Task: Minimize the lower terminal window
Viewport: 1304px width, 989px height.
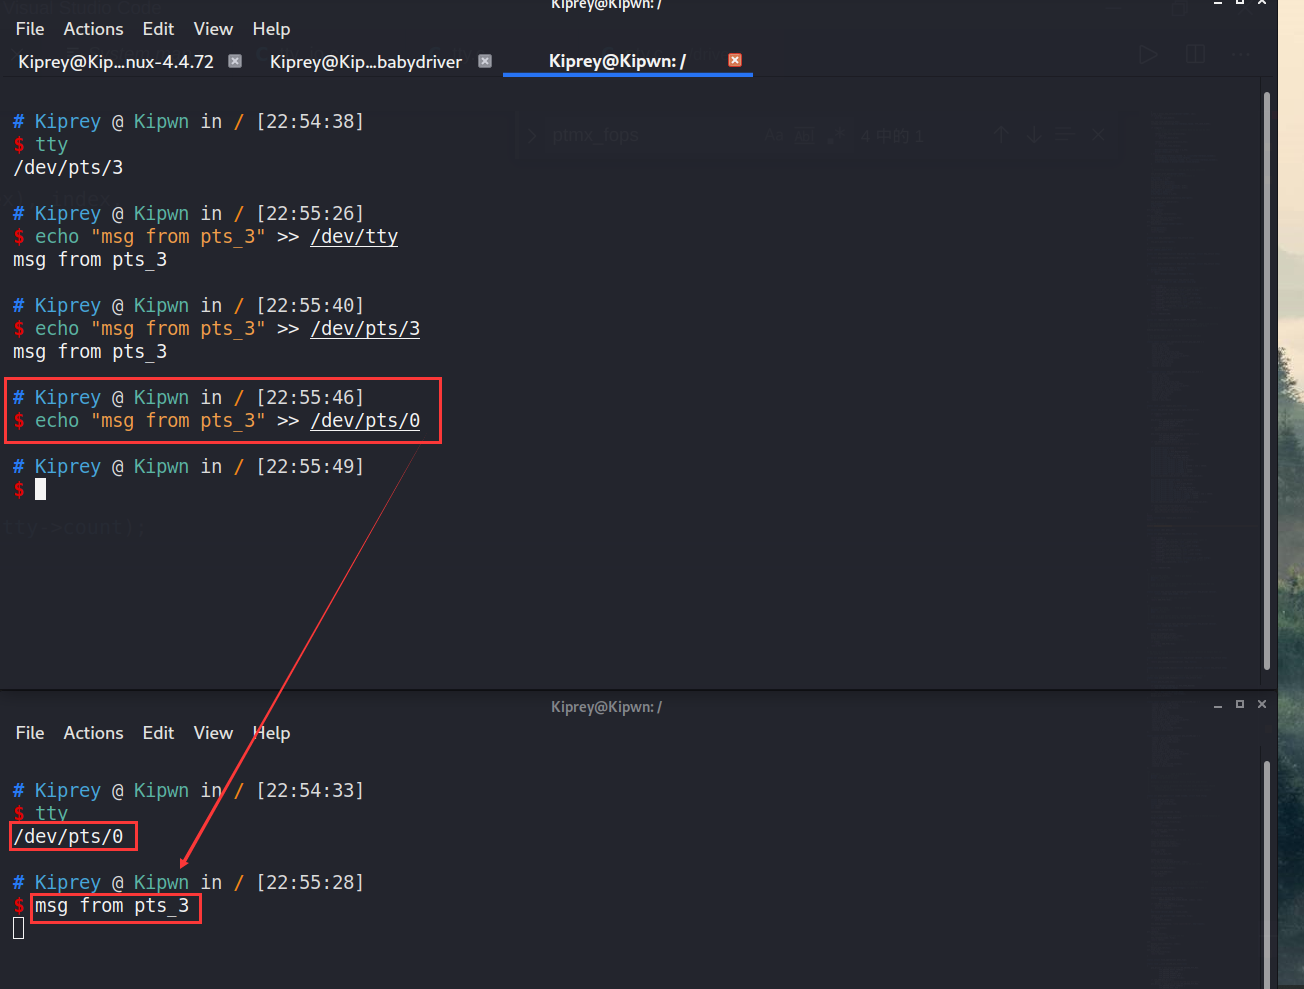Action: 1218,705
